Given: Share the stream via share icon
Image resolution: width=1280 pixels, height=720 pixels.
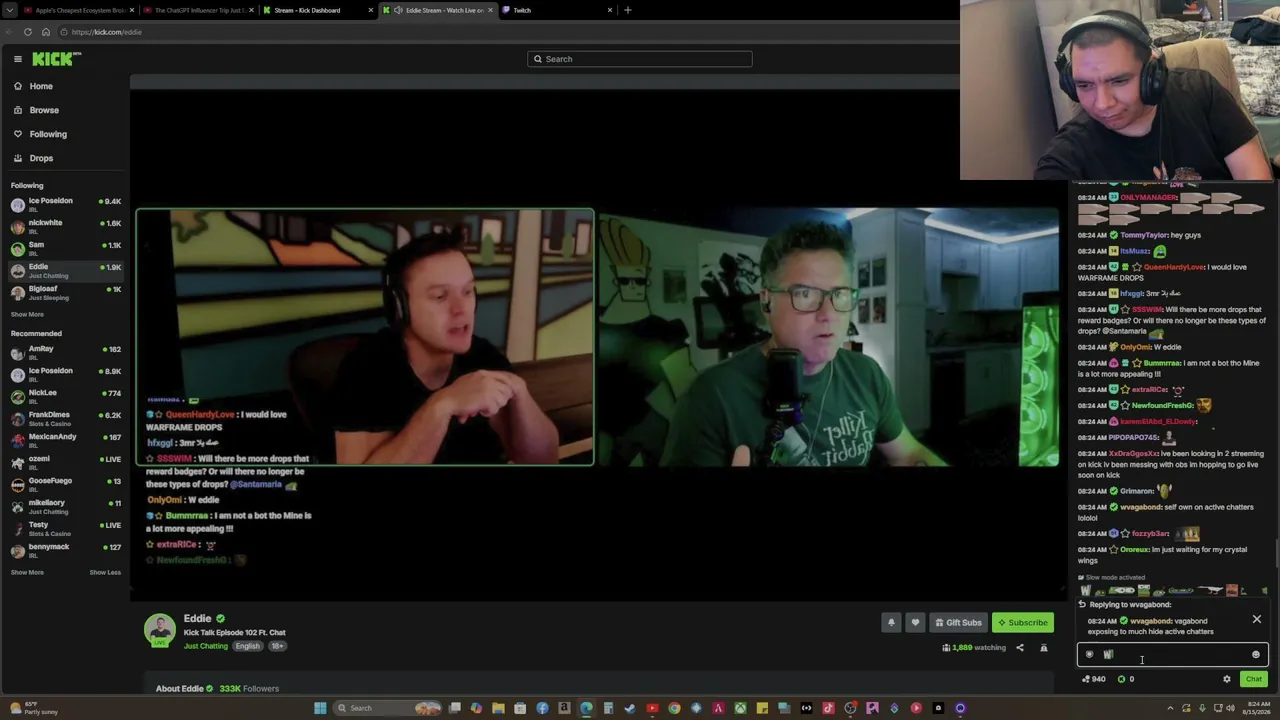Looking at the screenshot, I should tap(1020, 648).
